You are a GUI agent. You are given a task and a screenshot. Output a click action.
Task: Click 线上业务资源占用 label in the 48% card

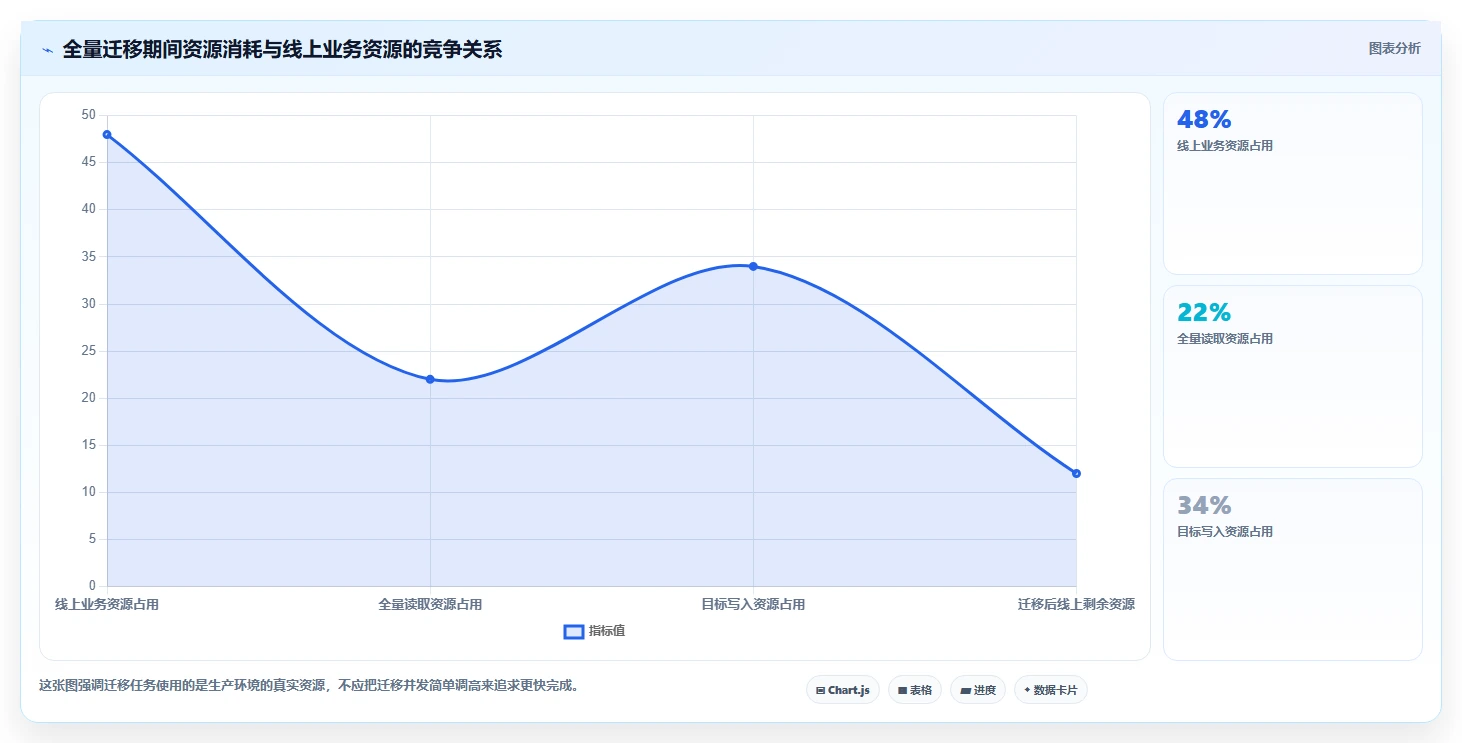pos(1225,146)
